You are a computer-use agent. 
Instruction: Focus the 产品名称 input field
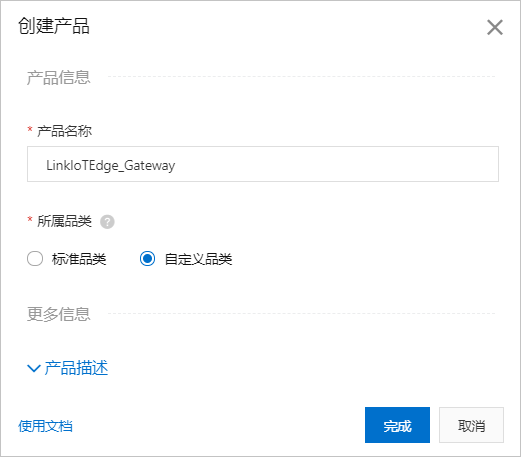click(x=263, y=164)
